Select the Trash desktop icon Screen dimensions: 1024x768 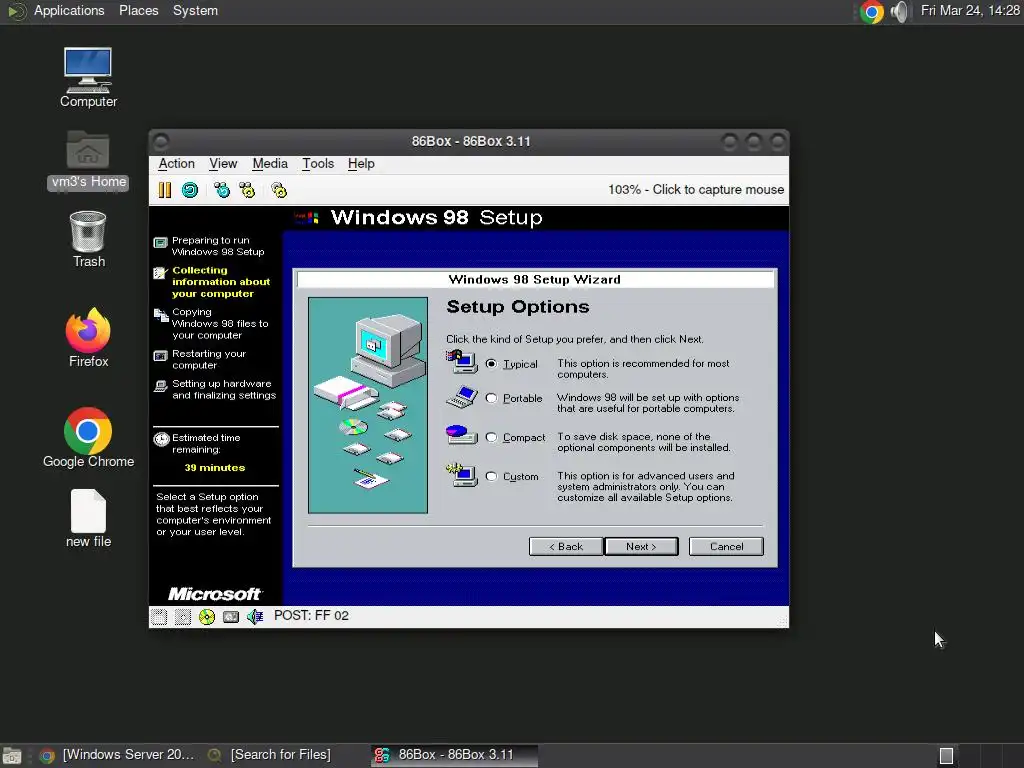coord(88,239)
